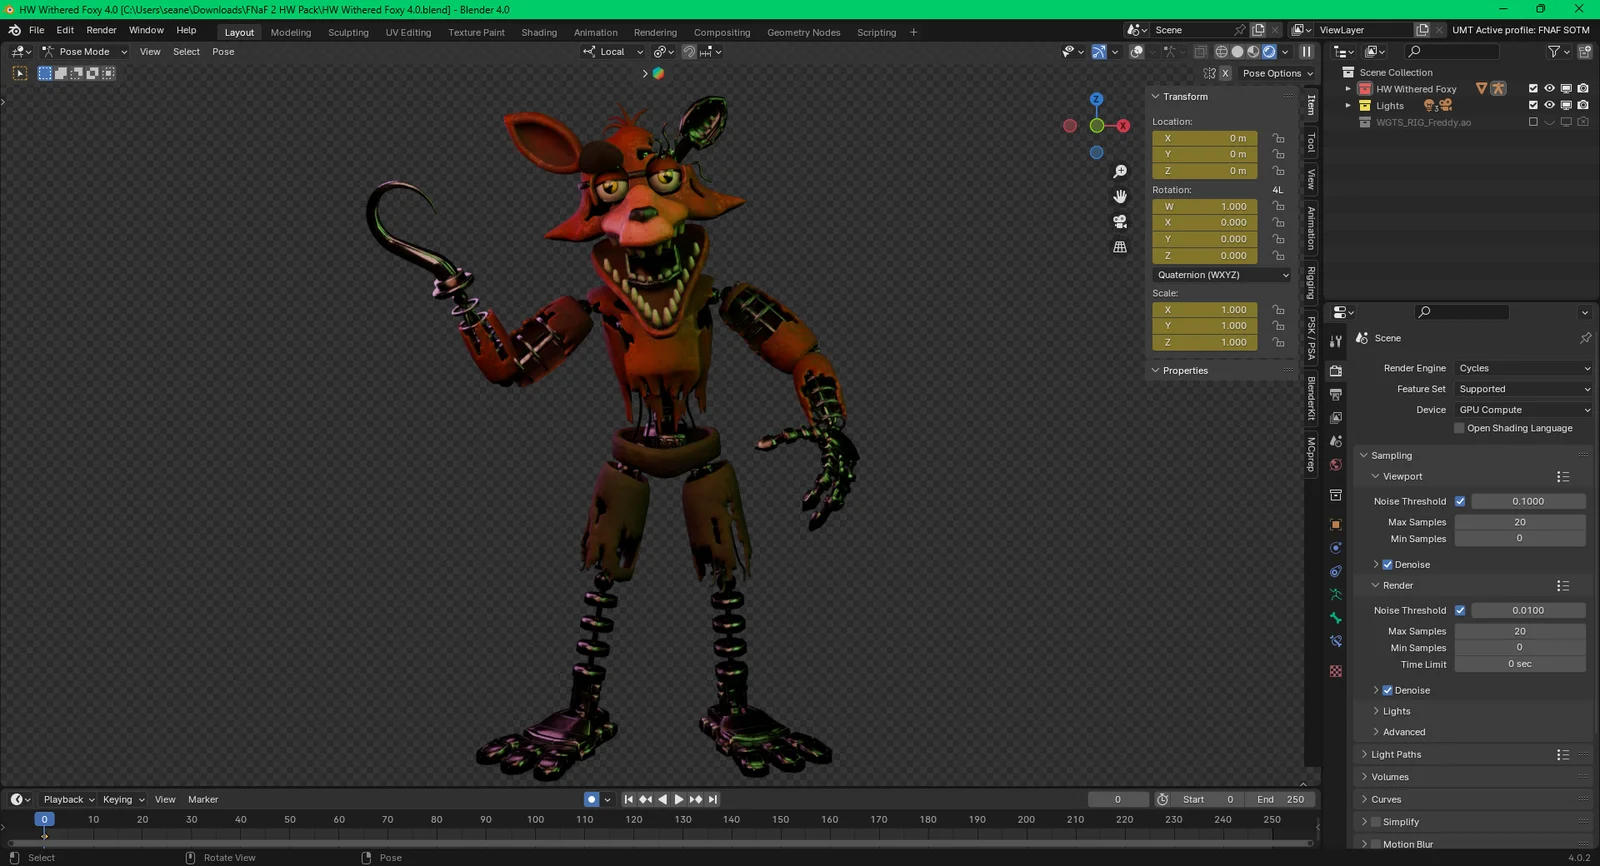1600x866 pixels.
Task: Select rendered viewport shading
Action: 1269,52
